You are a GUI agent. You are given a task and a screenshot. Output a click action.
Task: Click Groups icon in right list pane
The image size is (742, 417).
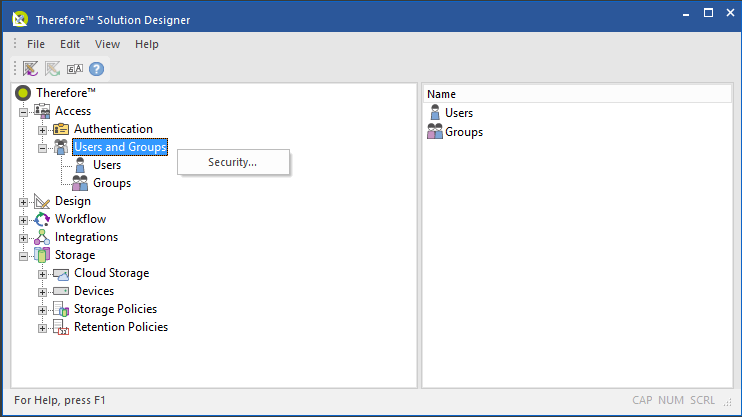click(x=435, y=132)
